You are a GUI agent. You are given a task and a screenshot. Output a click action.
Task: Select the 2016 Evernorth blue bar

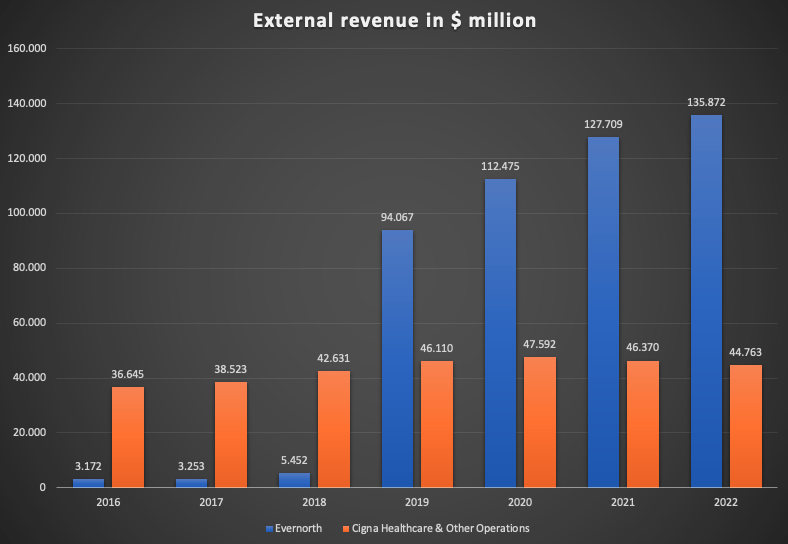(x=88, y=483)
